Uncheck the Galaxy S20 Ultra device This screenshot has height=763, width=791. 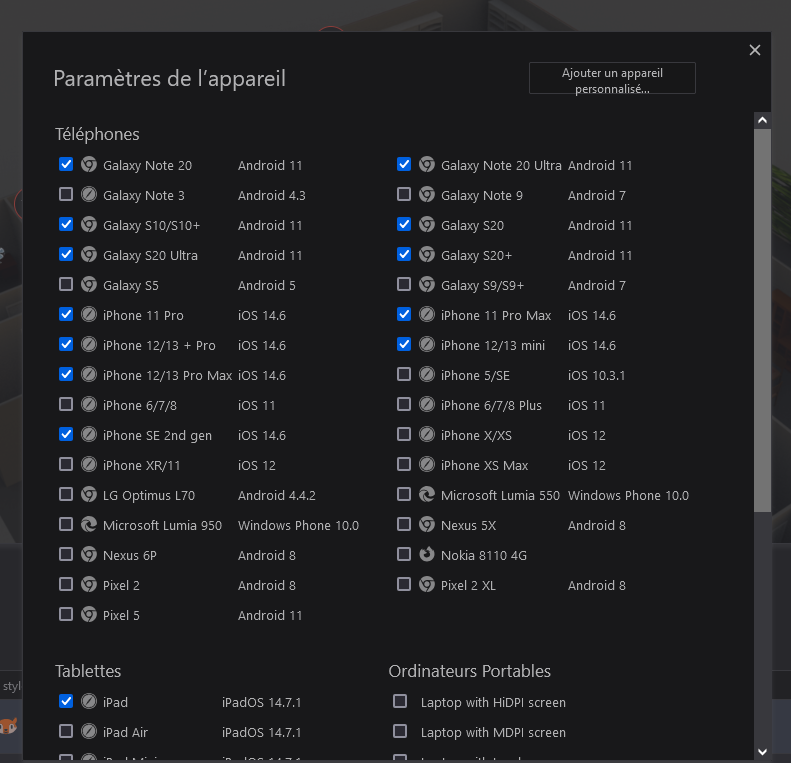tap(66, 255)
